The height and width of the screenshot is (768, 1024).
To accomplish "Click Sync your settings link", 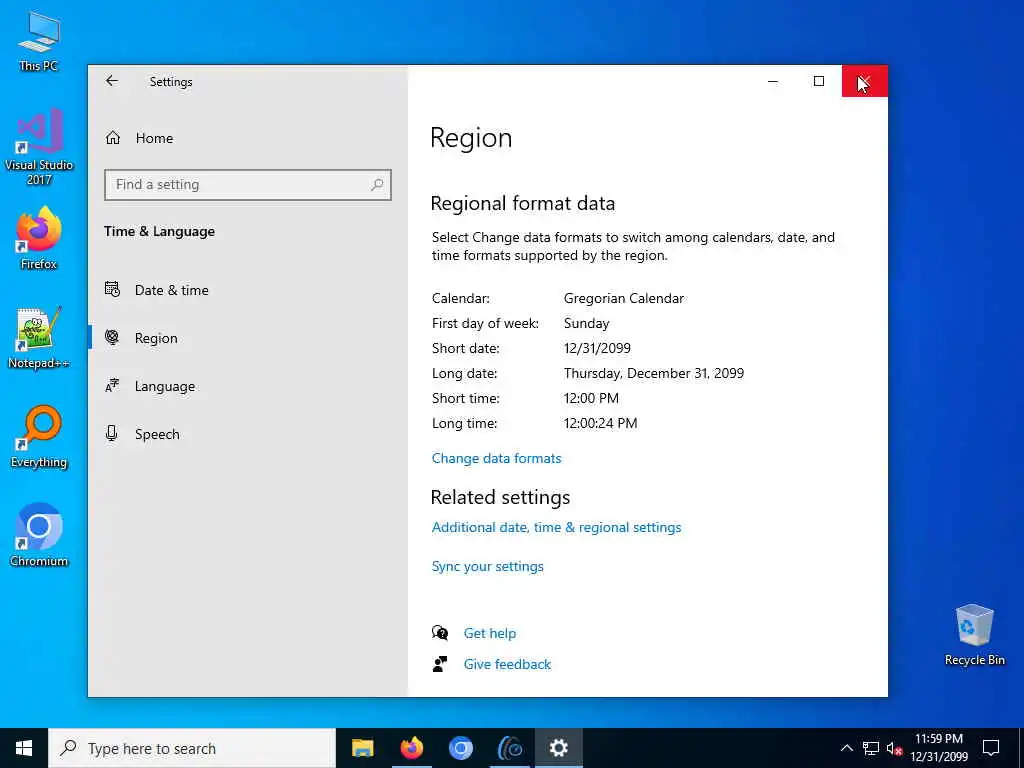I will tap(487, 567).
